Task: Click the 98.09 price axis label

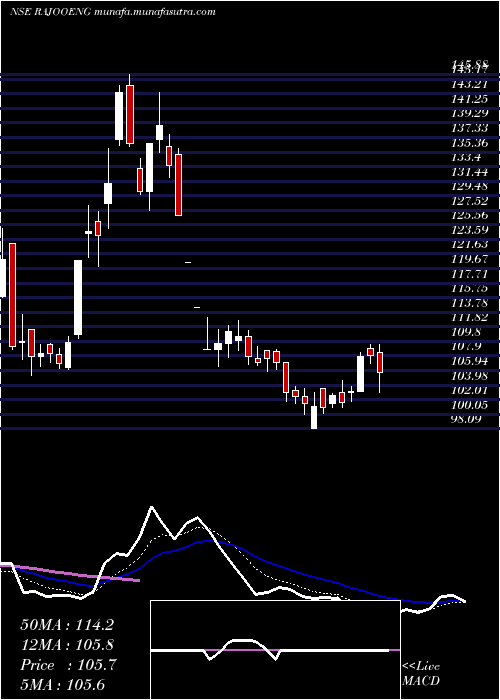Action: coord(466,419)
